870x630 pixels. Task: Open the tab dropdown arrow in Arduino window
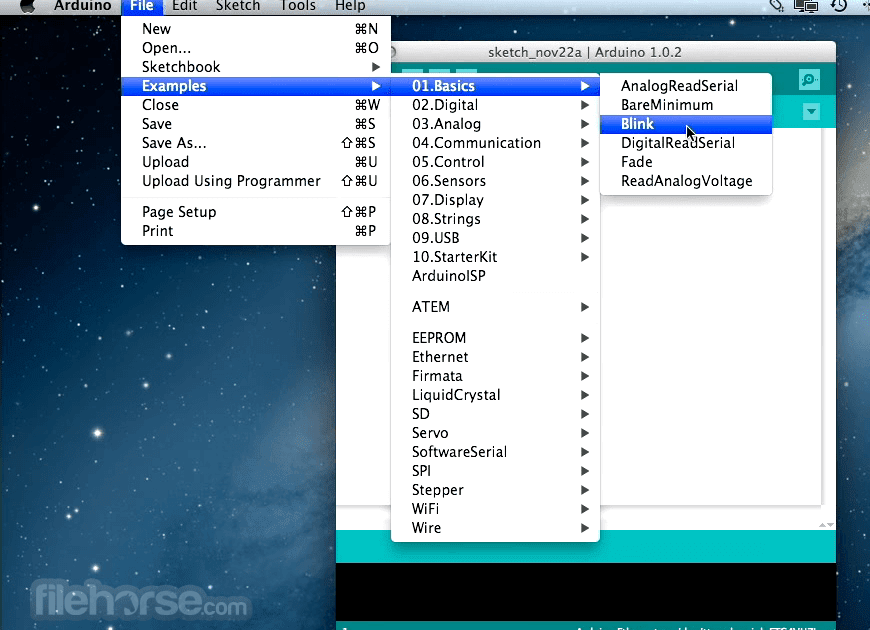click(811, 112)
